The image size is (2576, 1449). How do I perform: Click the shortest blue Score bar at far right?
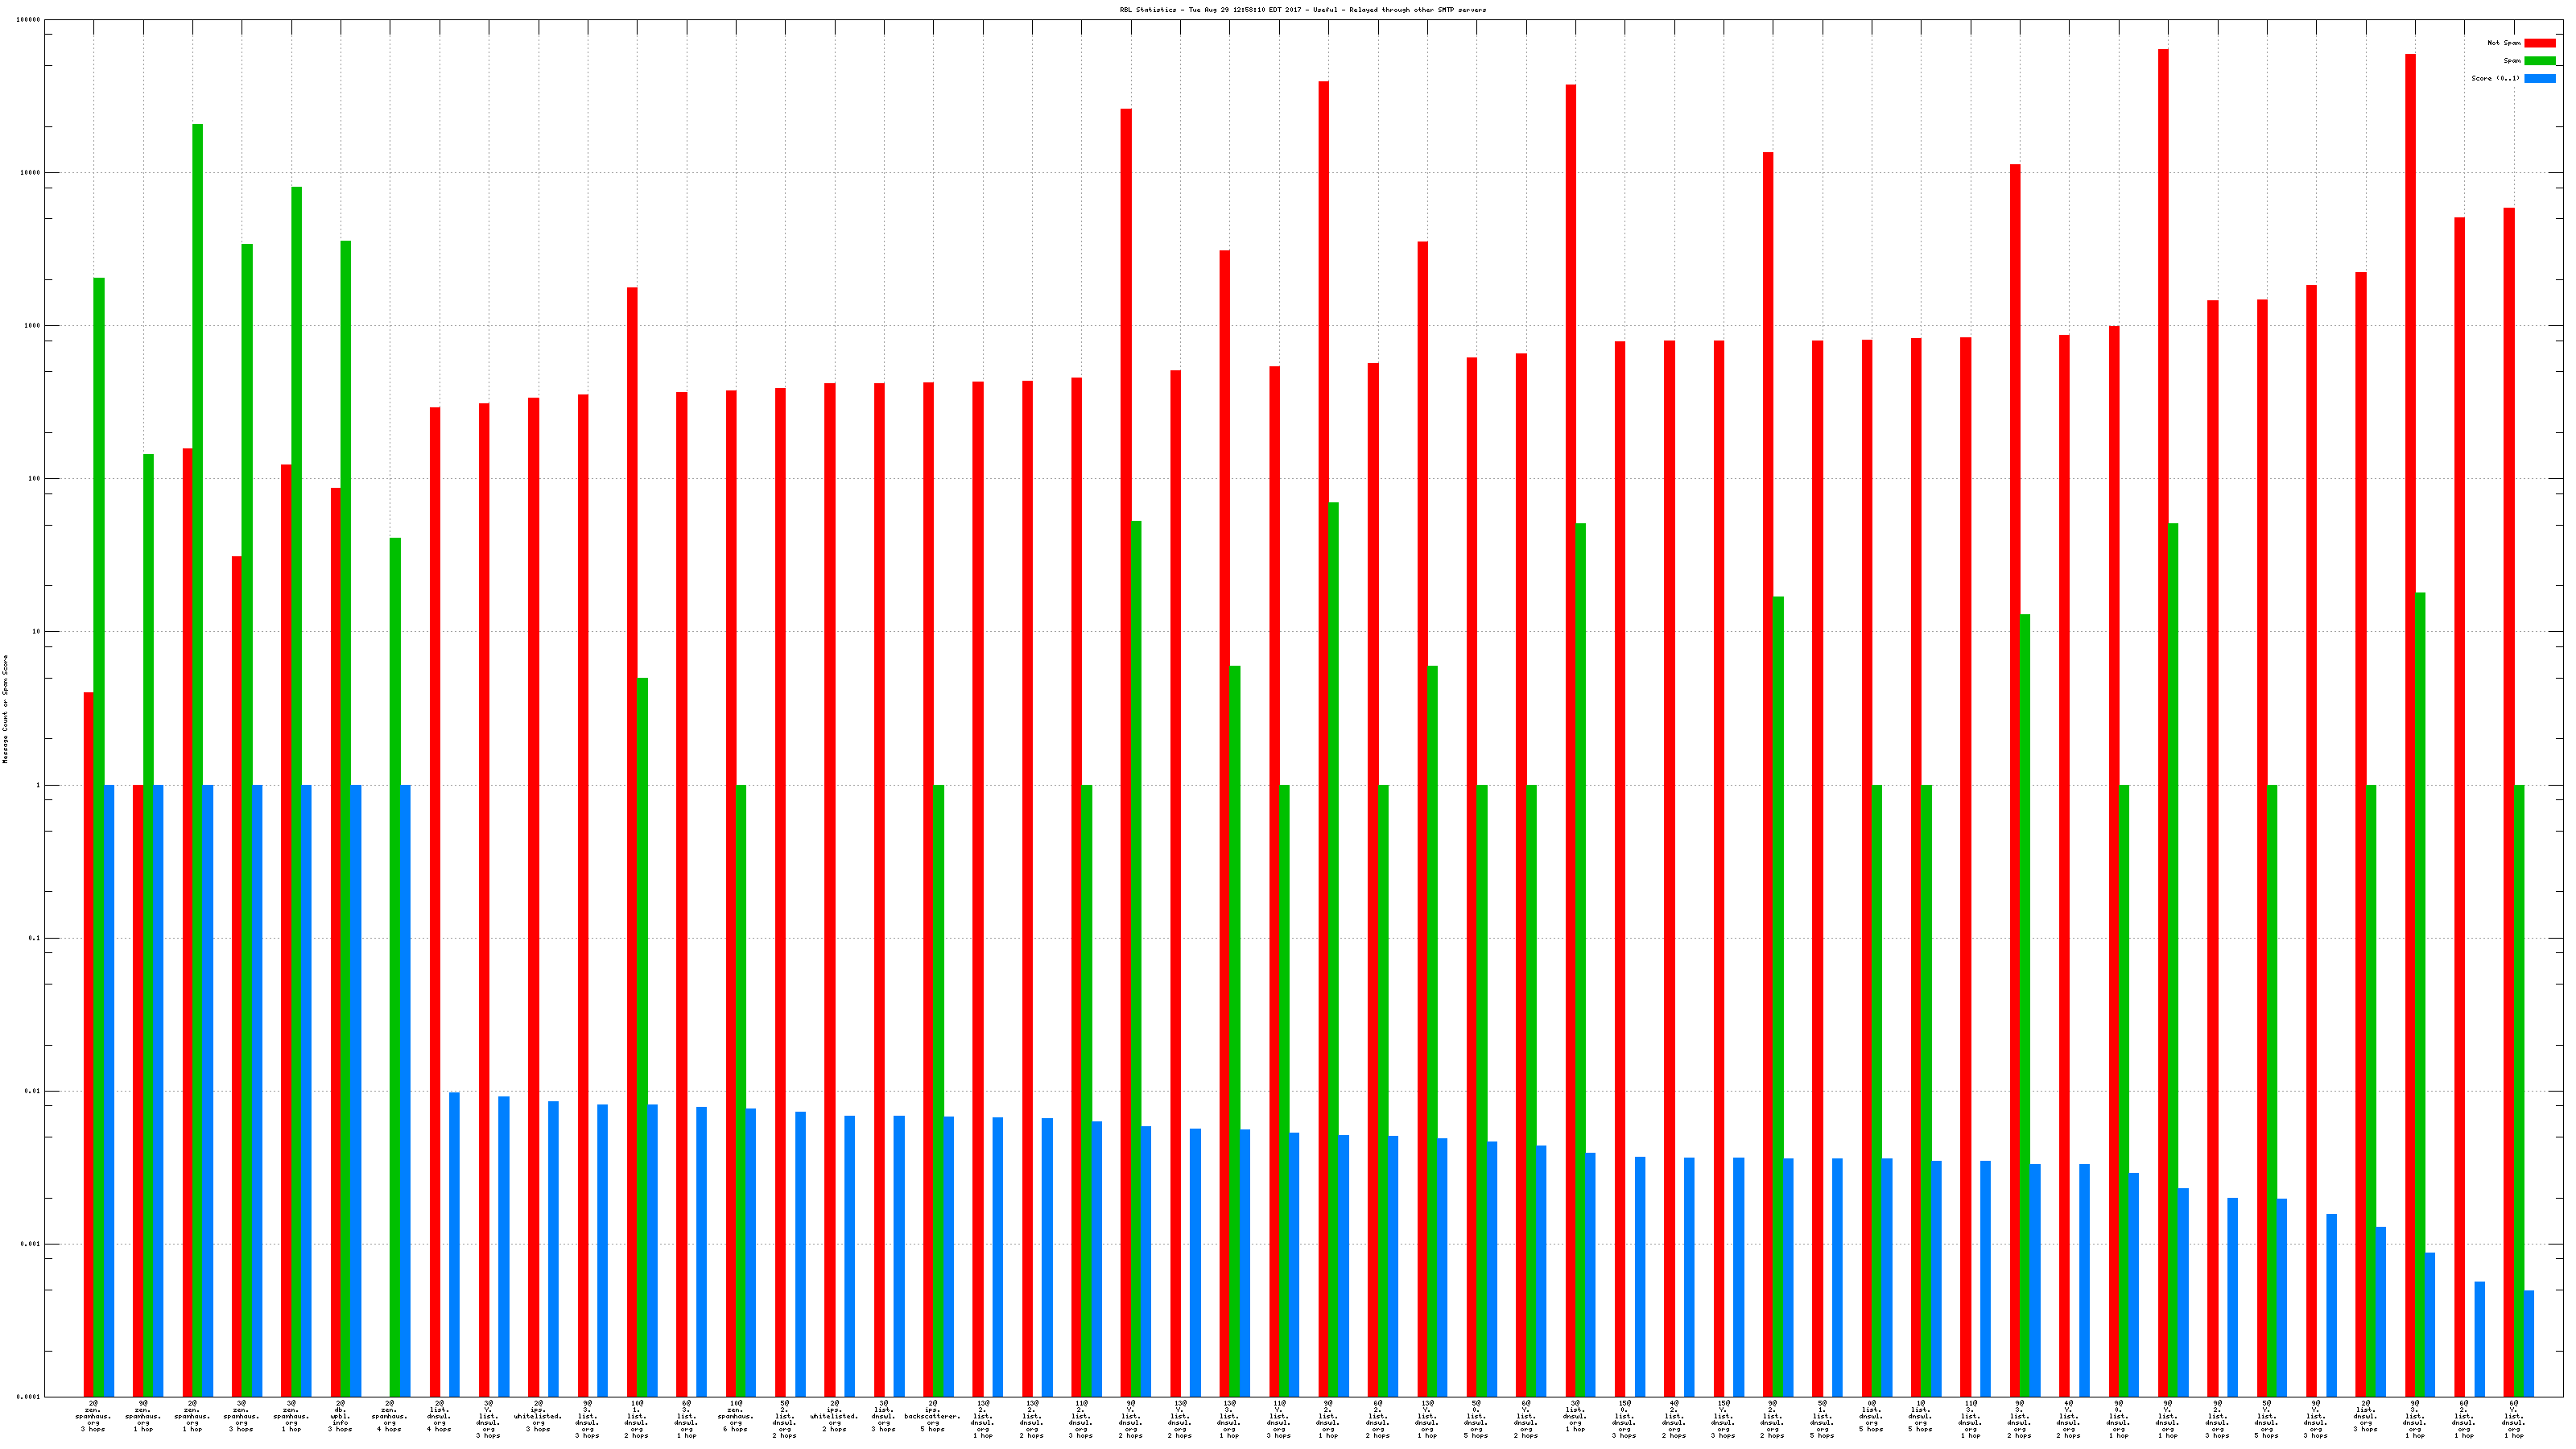[x=2529, y=1343]
